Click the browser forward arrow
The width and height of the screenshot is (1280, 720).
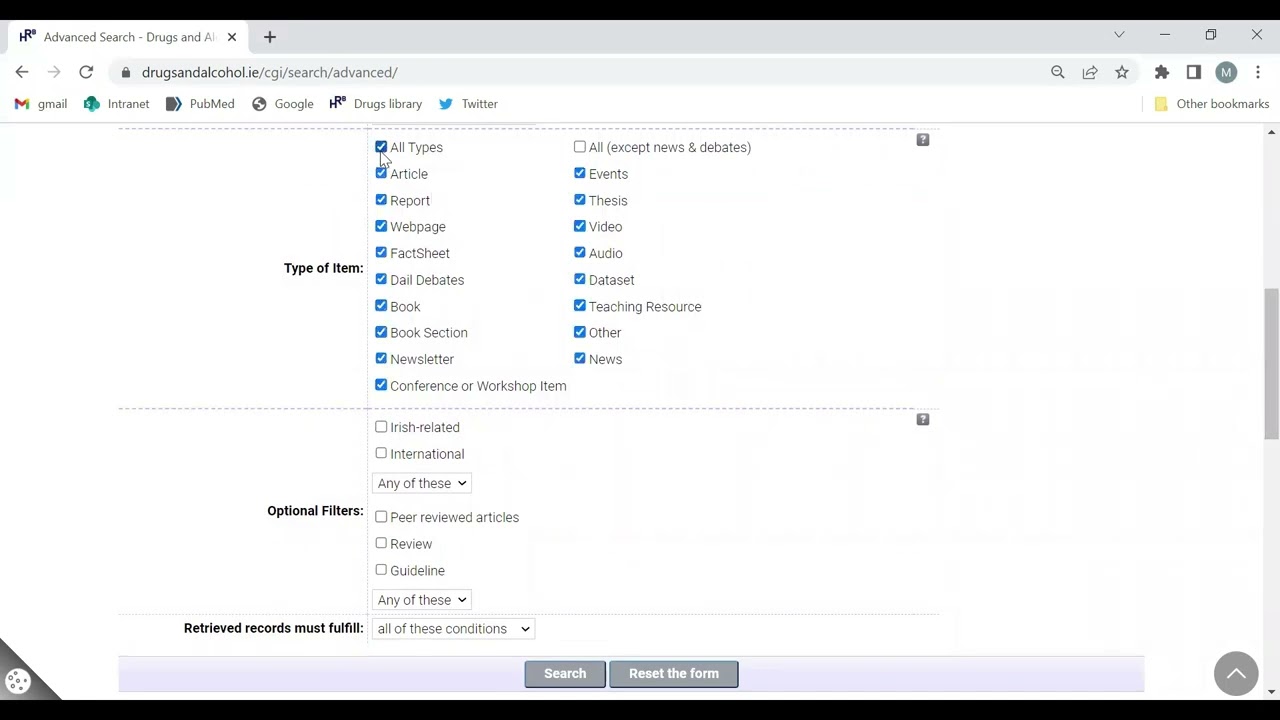pyautogui.click(x=54, y=72)
